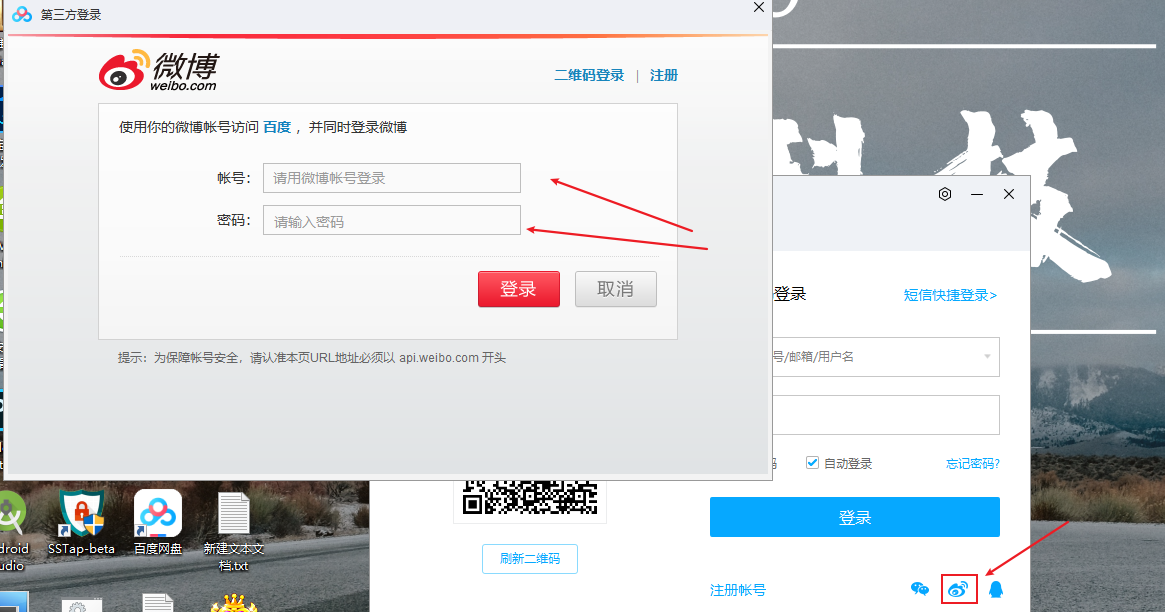Select the 新建文本文档.txt desktop file
The height and width of the screenshot is (612, 1165).
click(234, 528)
